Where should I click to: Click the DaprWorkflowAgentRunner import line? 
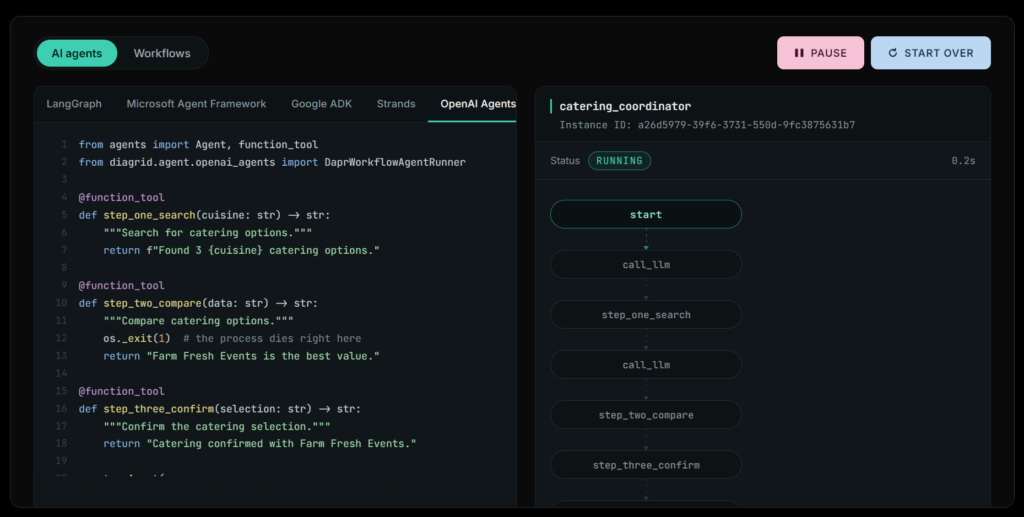click(272, 162)
